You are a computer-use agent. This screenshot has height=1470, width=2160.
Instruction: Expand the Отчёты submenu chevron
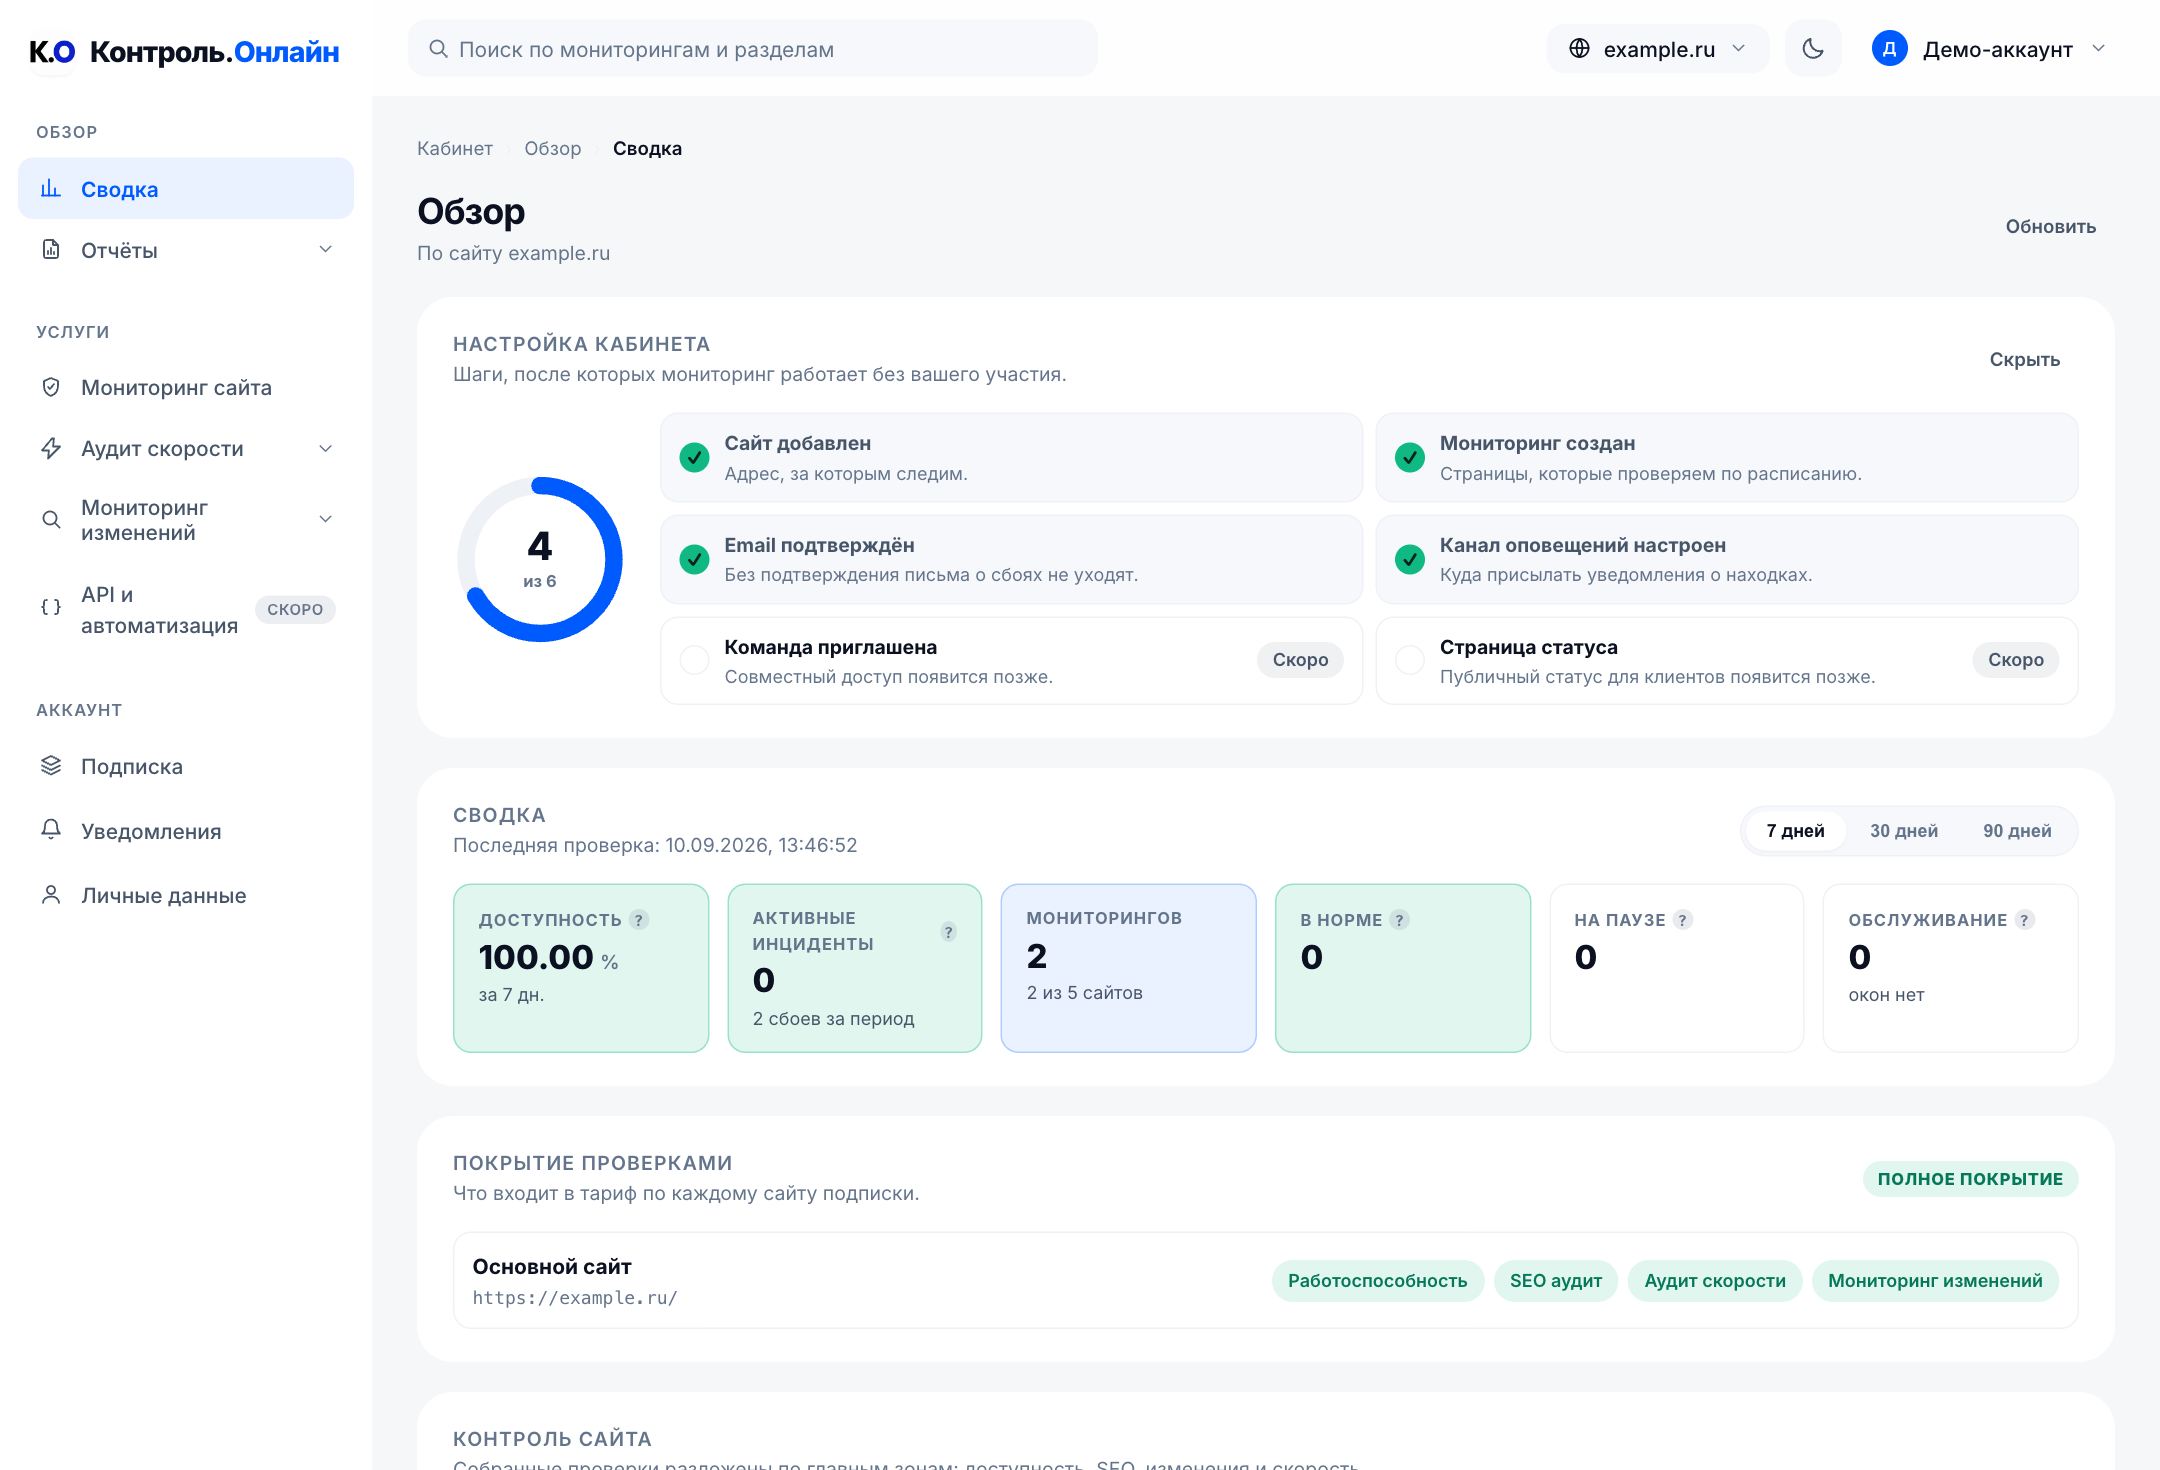click(325, 250)
